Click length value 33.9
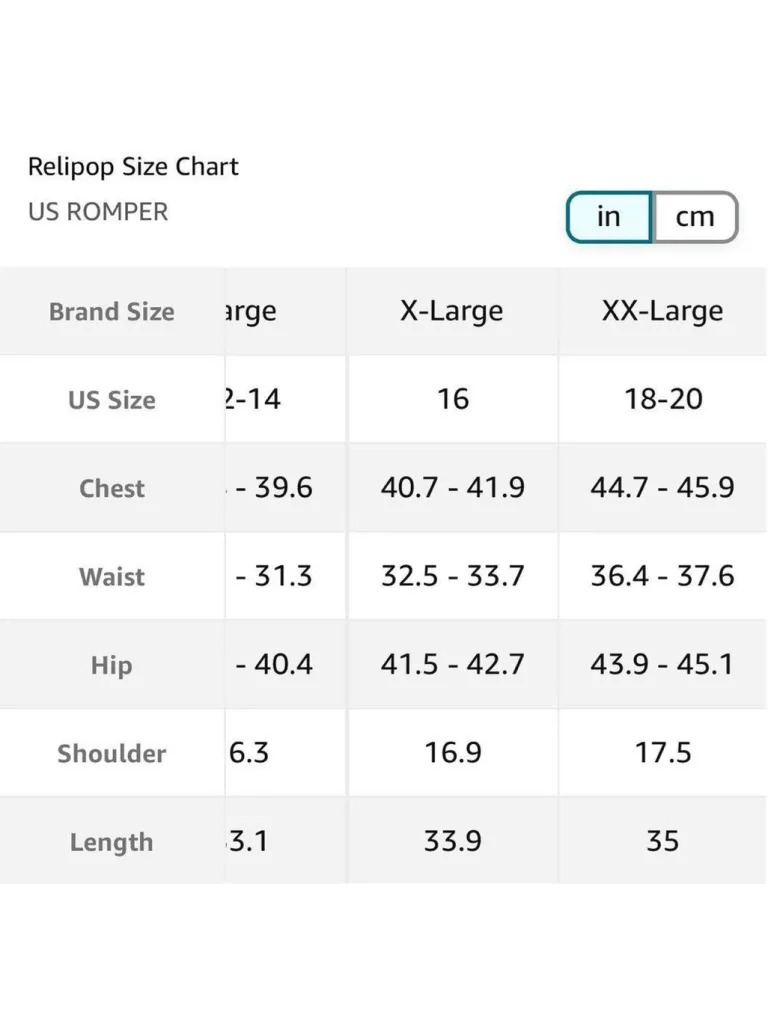This screenshot has width=768, height=1024. [x=453, y=841]
